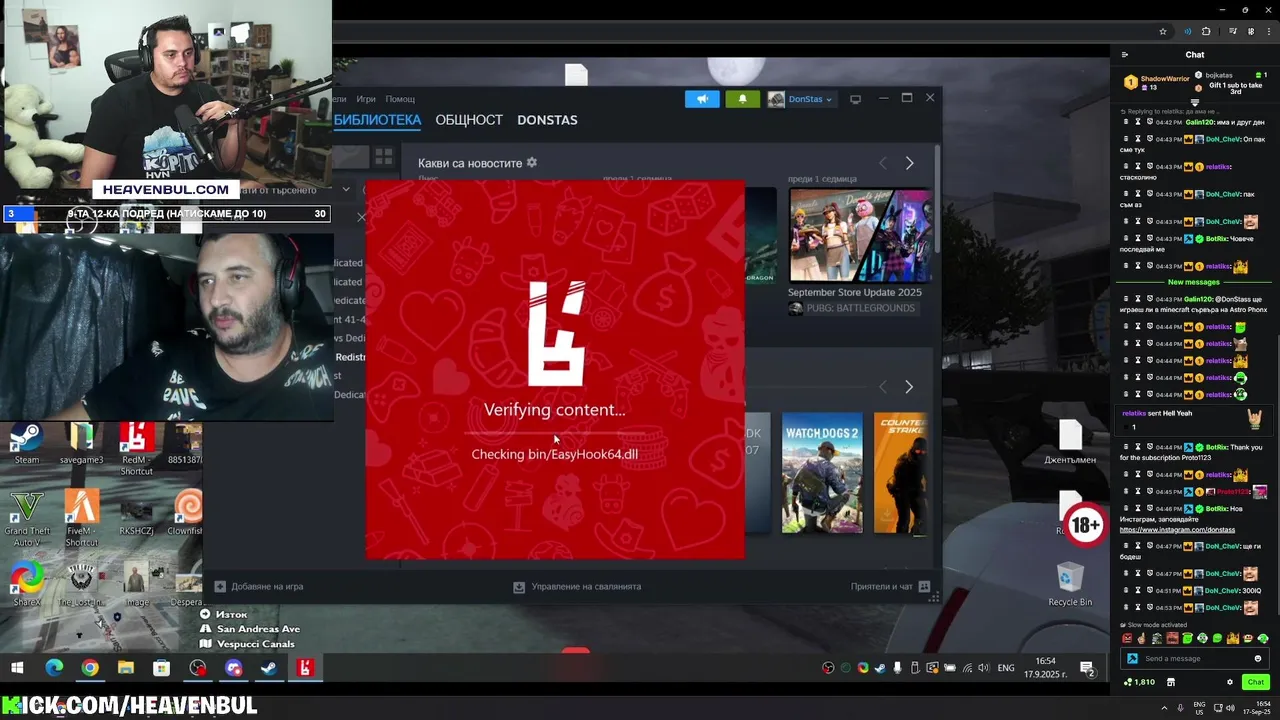Collapse chat panel toggle icon
Image resolution: width=1280 pixels, height=720 pixels.
point(1125,55)
